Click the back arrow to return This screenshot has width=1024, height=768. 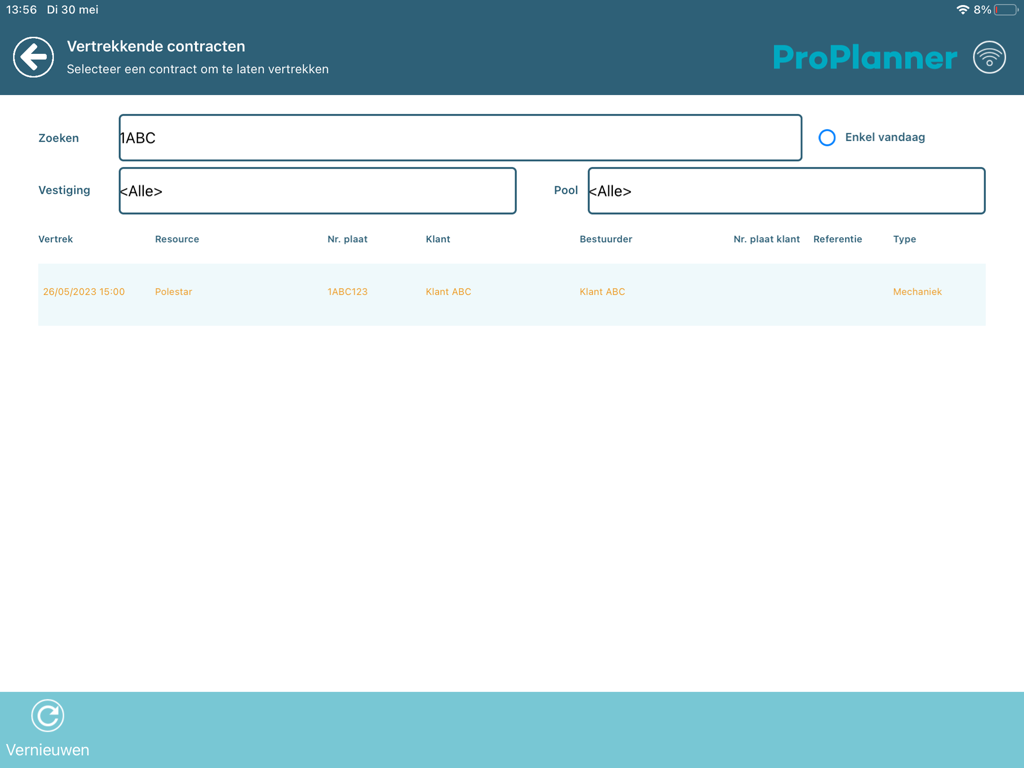[33, 57]
